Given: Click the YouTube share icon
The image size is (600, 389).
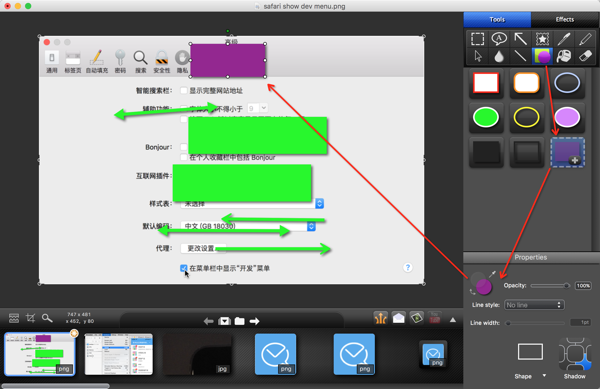Looking at the screenshot, I should 435,318.
